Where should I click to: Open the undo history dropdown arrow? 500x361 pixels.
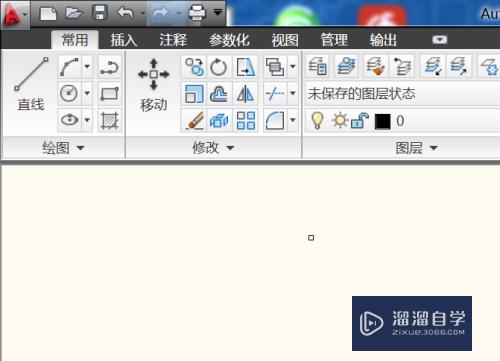coord(143,13)
